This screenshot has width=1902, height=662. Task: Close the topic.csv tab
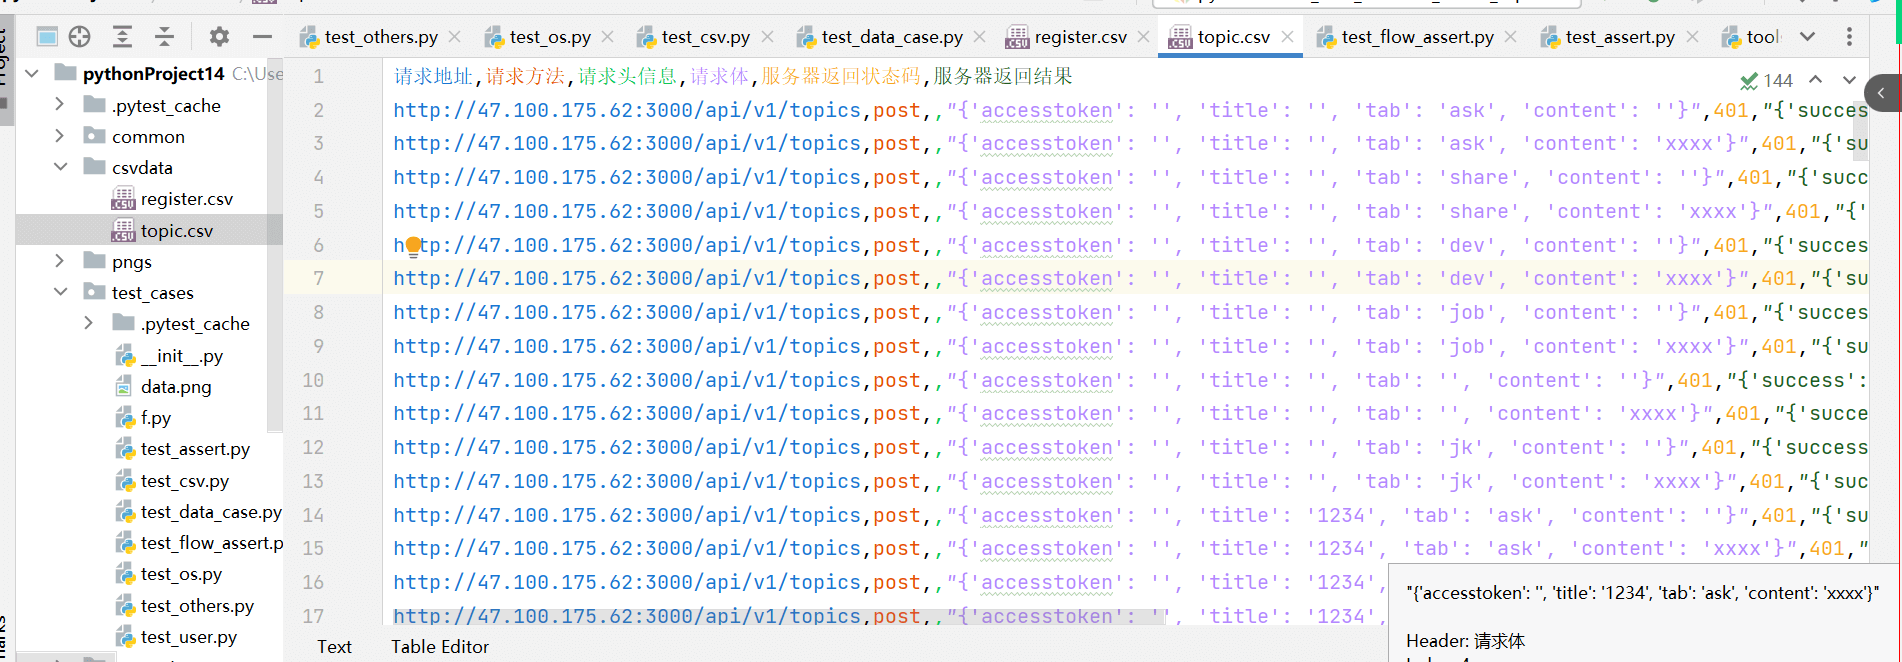point(1287,37)
